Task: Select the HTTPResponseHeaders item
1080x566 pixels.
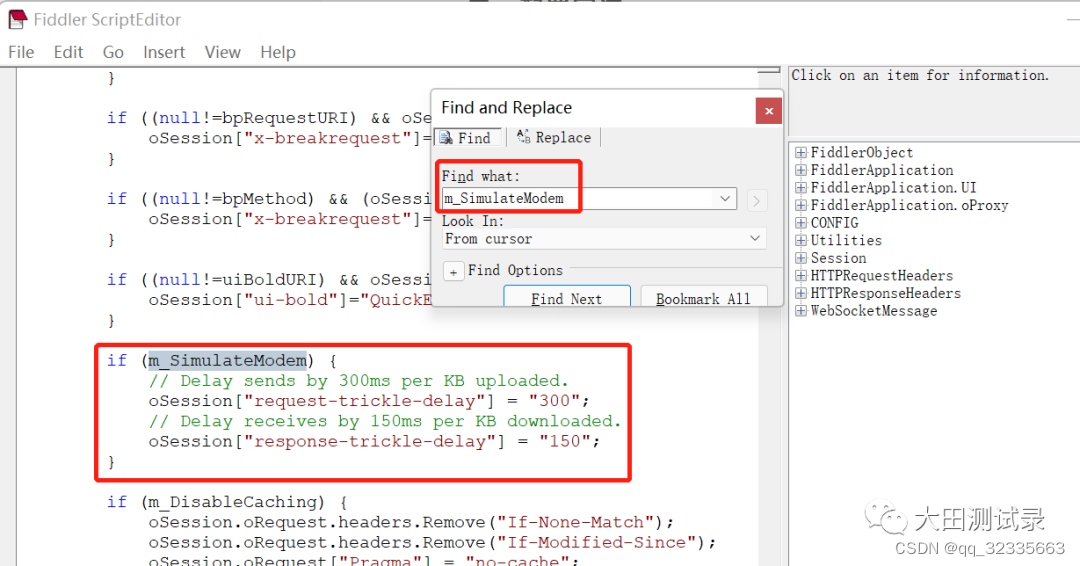Action: pos(885,293)
